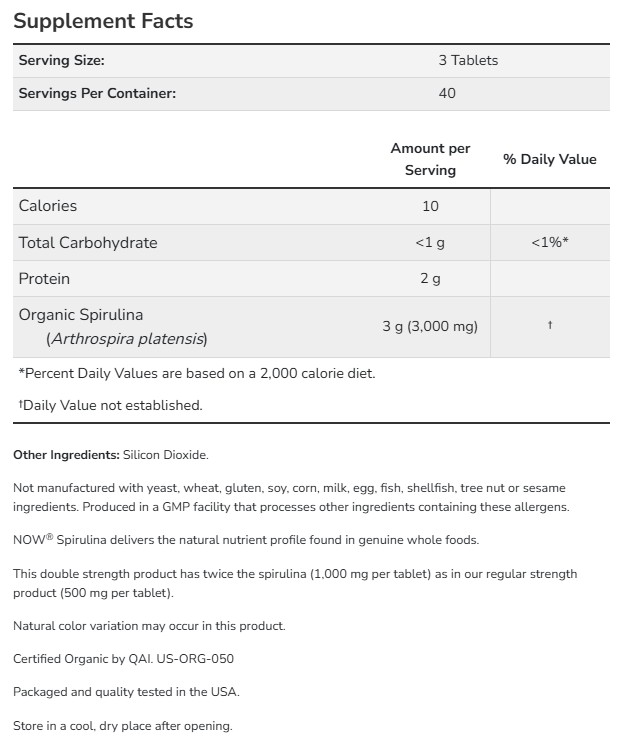Select the Calories row label
This screenshot has width=621, height=745.
click(x=48, y=206)
